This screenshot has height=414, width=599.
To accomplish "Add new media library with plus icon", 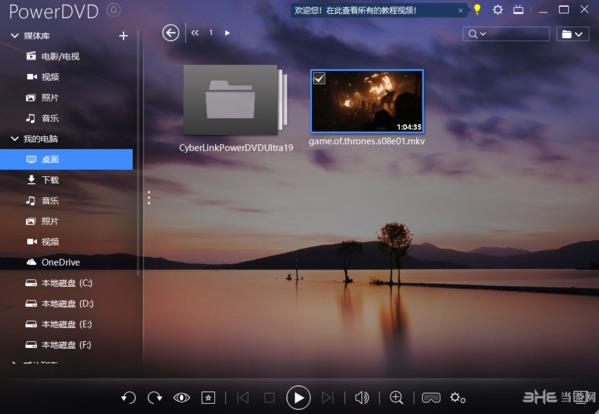I will (123, 36).
